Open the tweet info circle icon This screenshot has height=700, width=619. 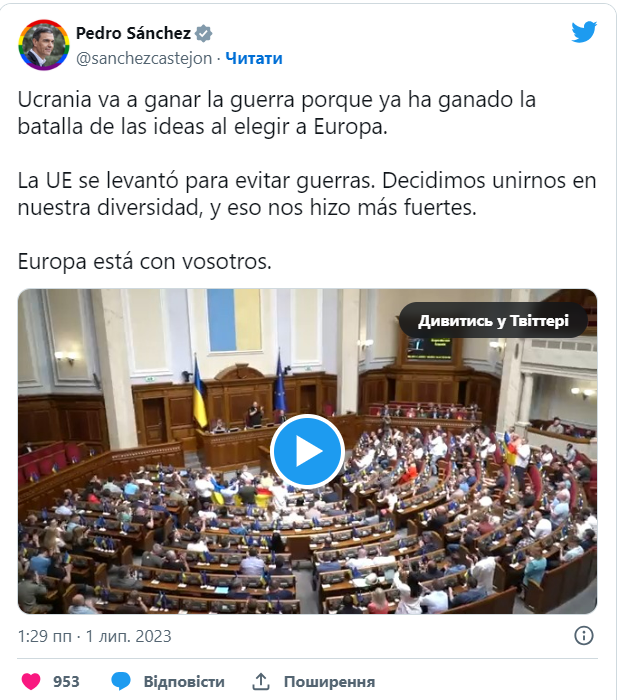pyautogui.click(x=584, y=635)
